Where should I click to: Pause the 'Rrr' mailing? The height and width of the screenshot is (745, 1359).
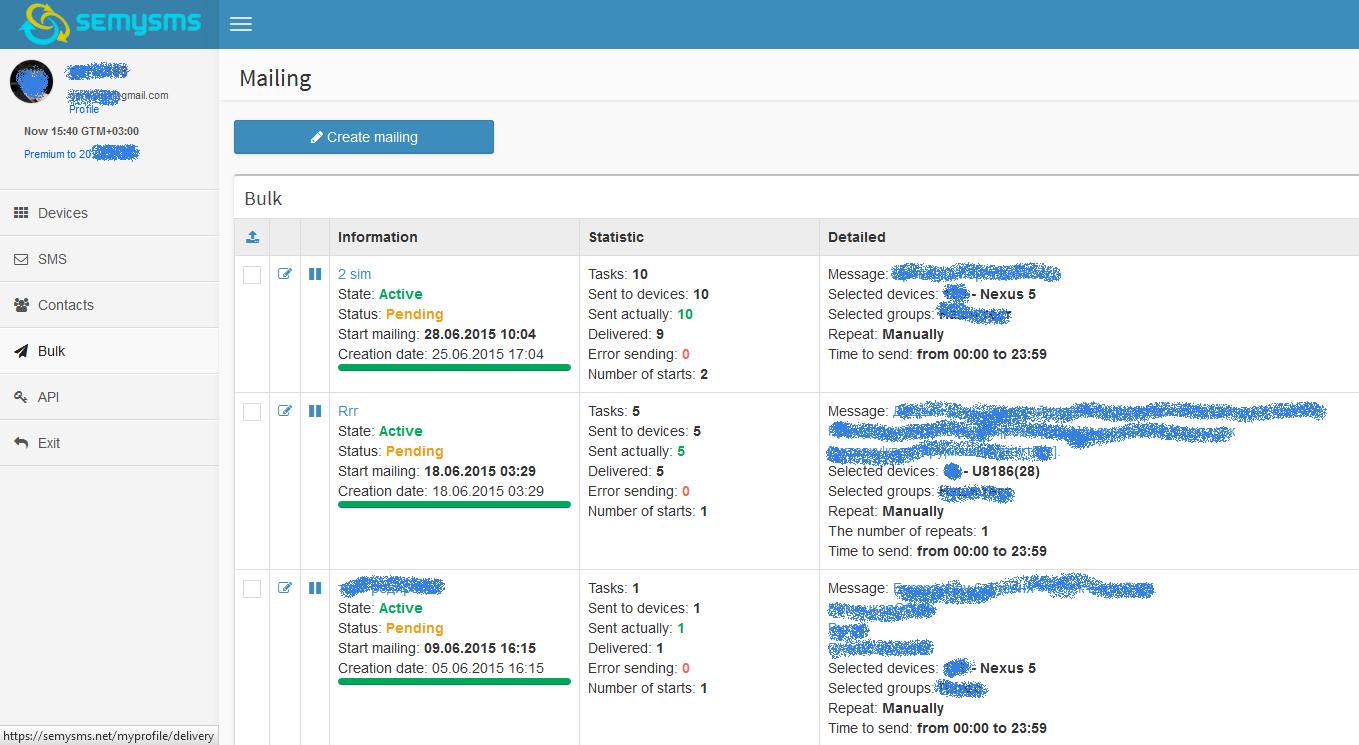(x=315, y=411)
